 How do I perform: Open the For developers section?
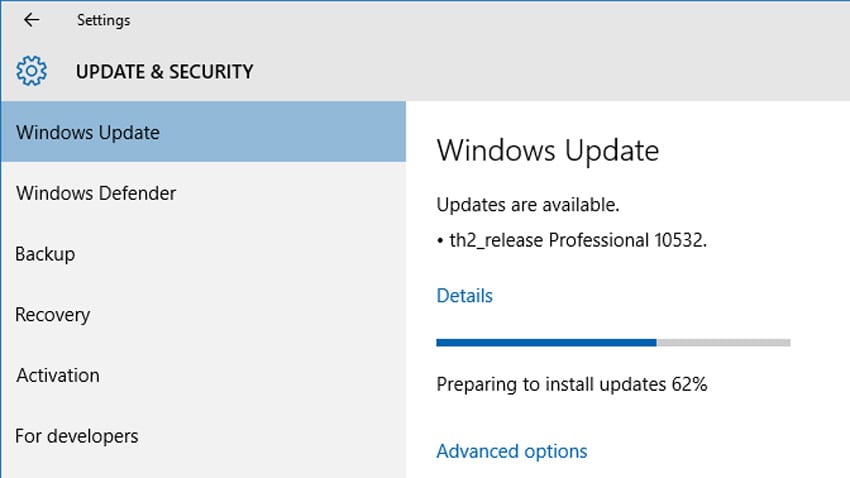coord(77,436)
